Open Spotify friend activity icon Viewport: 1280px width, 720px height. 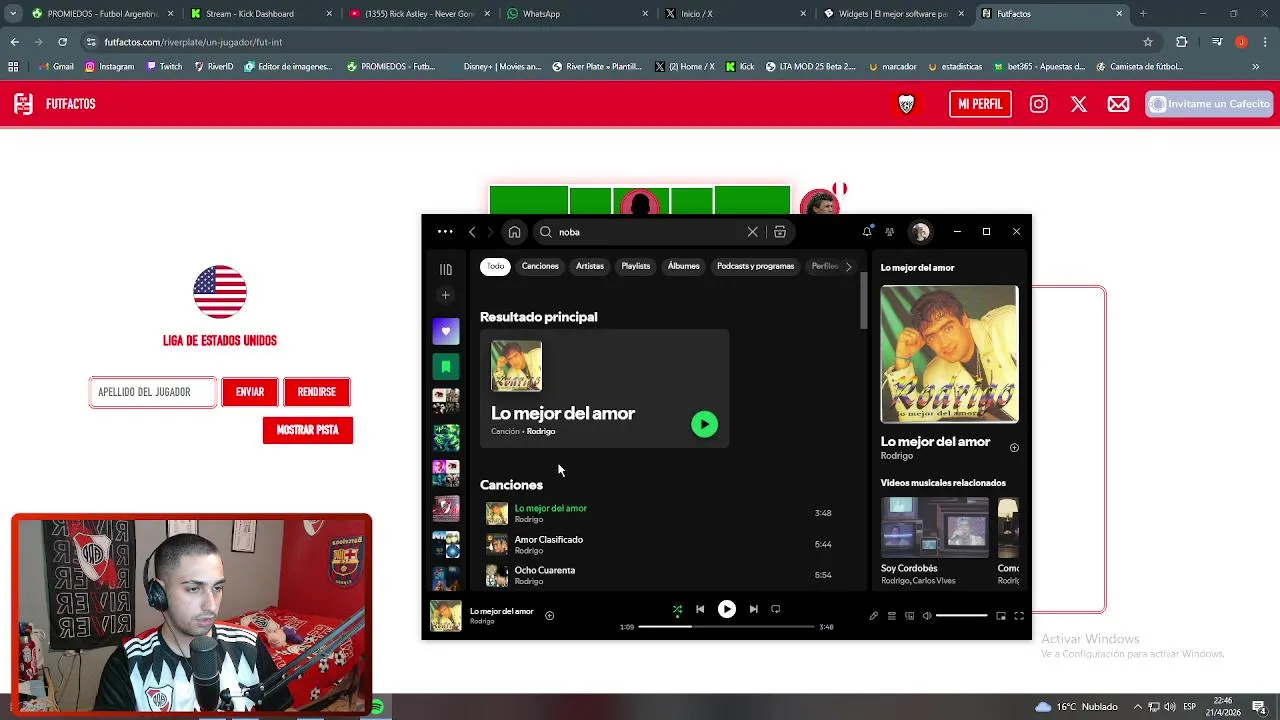point(890,232)
